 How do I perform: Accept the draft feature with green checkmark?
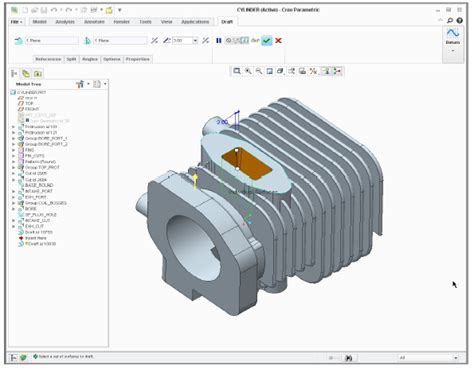pyautogui.click(x=266, y=41)
